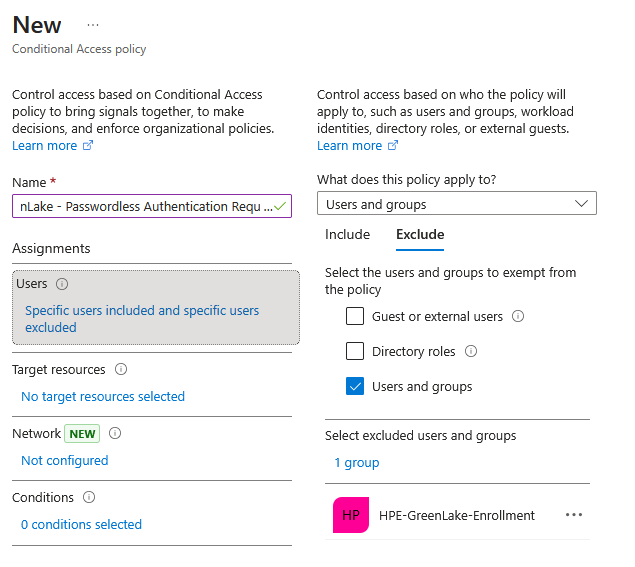Screen dimensions: 635x567
Task: Click info icon for Guest or external users
Action: tap(518, 317)
